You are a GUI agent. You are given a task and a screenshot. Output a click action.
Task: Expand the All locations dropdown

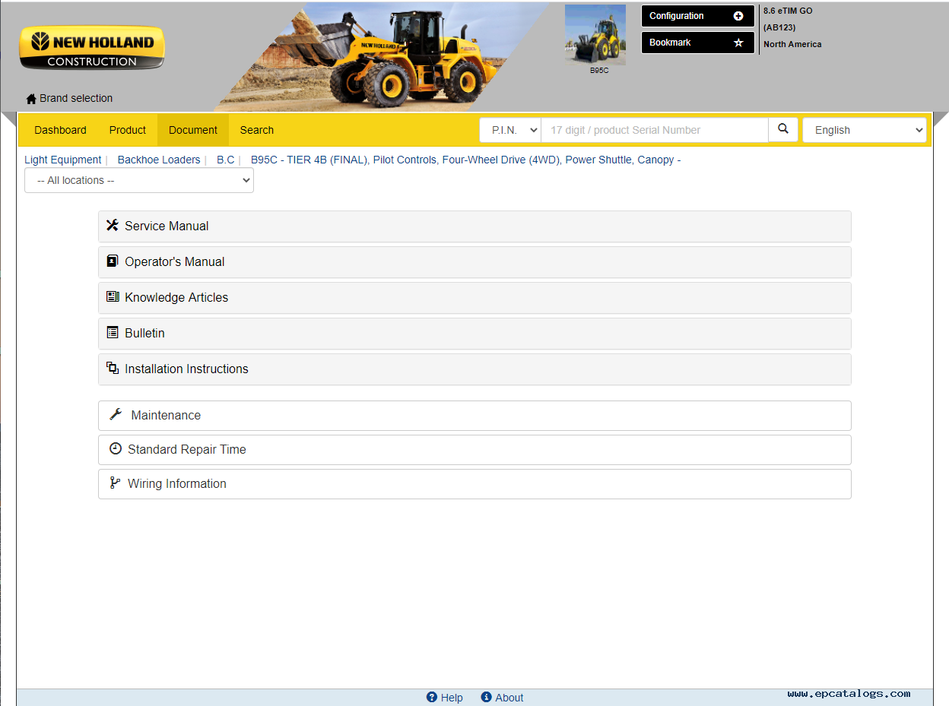[x=139, y=181]
